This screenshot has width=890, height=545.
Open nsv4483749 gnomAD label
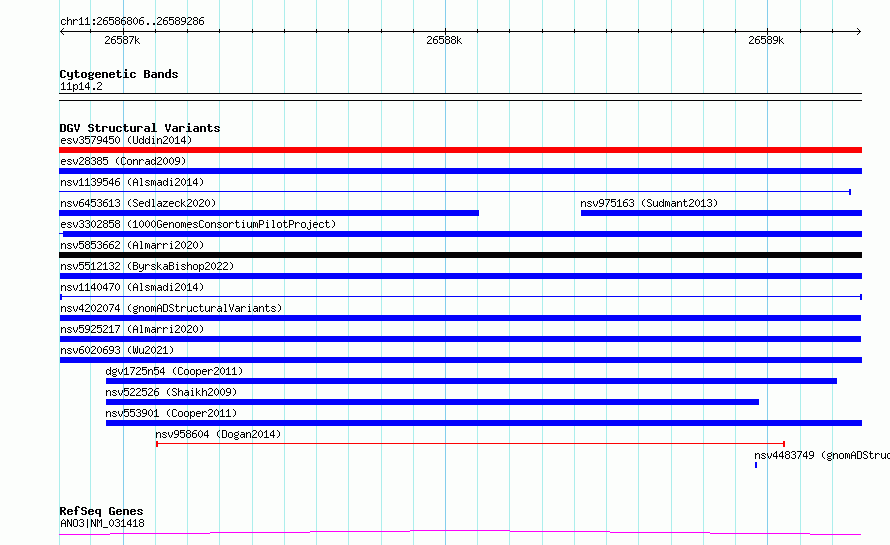(x=821, y=455)
